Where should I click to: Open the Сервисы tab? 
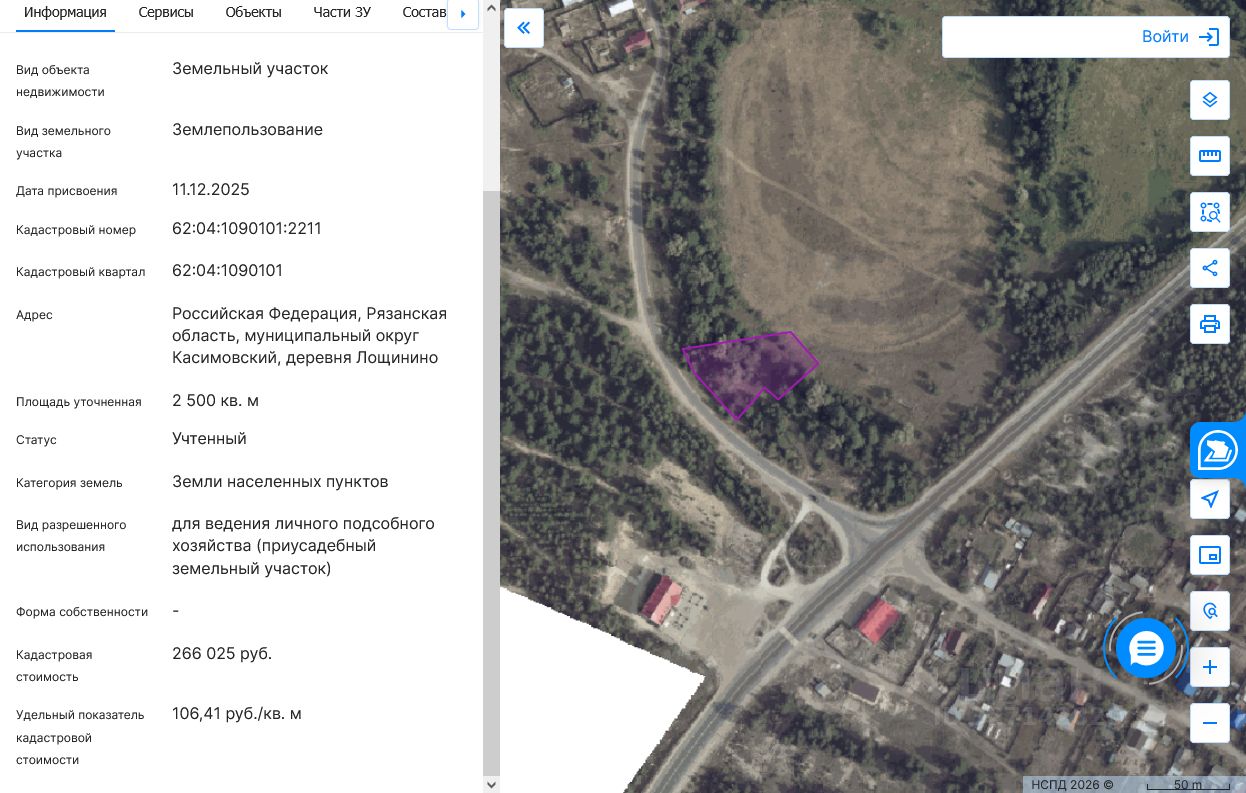click(166, 13)
